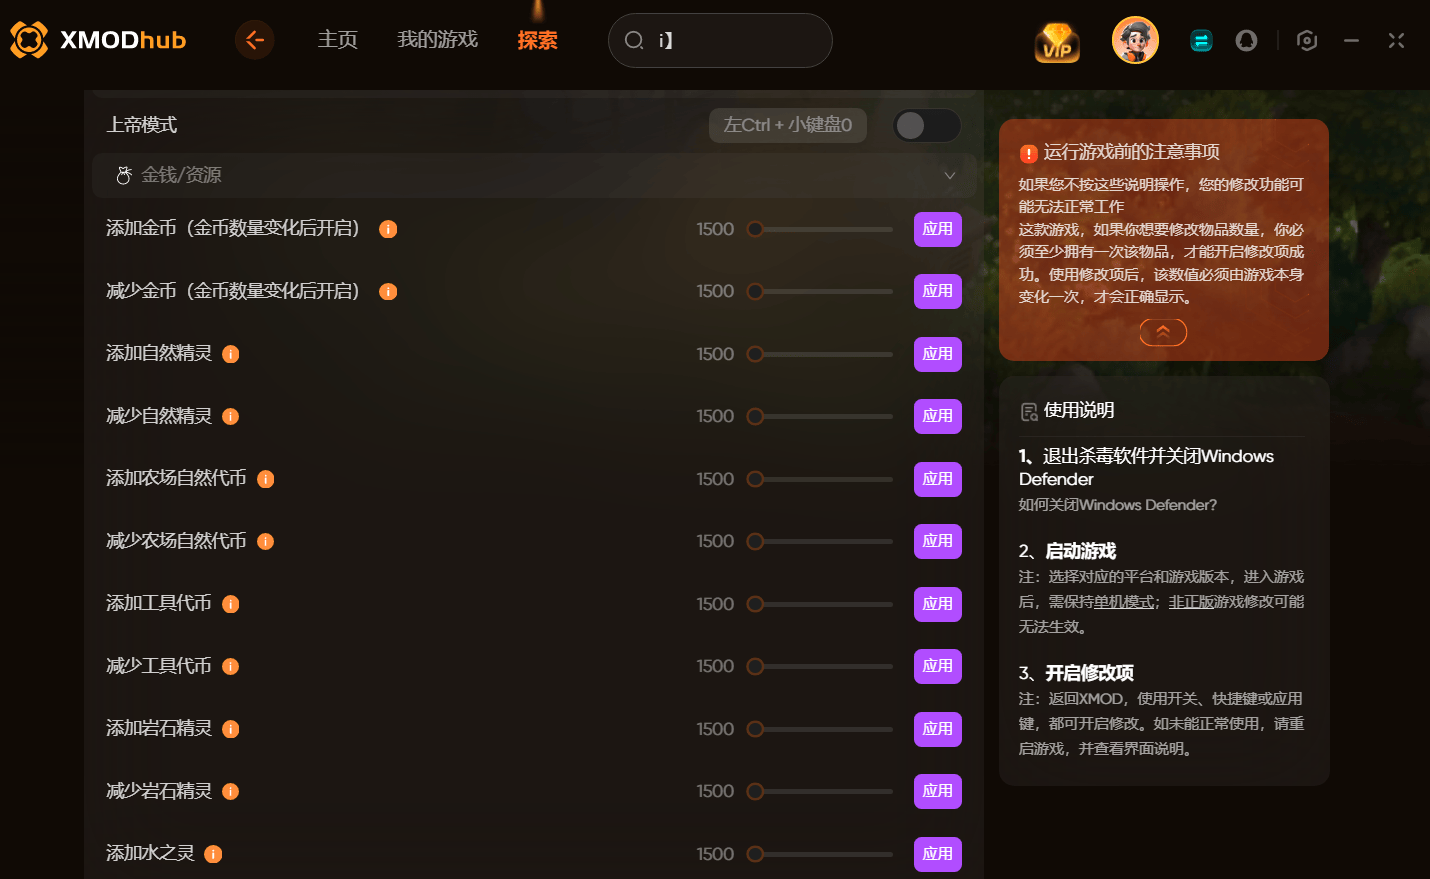Open the 探索 tab
Screen dimensions: 1430x879
tap(537, 40)
